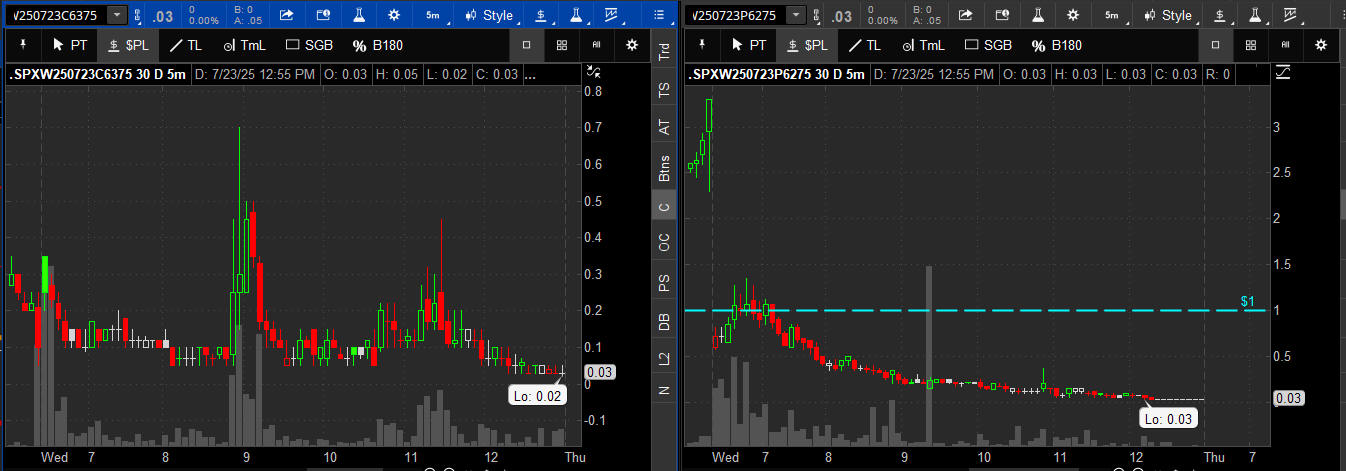Expand the symbol dropdown next to 250723C6375
This screenshot has height=471, width=1346.
(117, 15)
